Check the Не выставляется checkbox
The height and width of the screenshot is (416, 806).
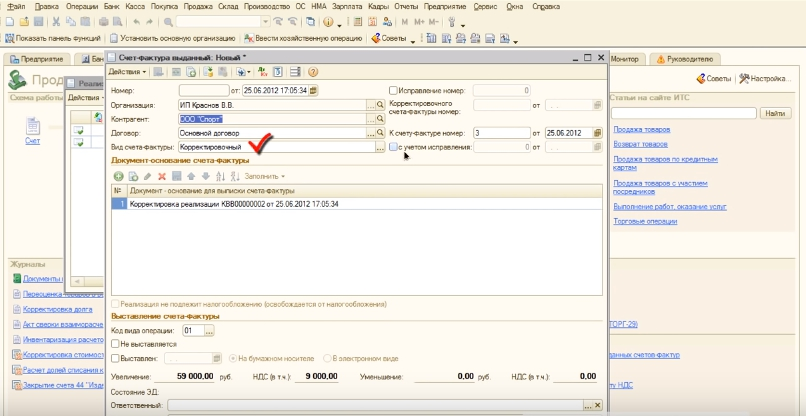click(115, 343)
